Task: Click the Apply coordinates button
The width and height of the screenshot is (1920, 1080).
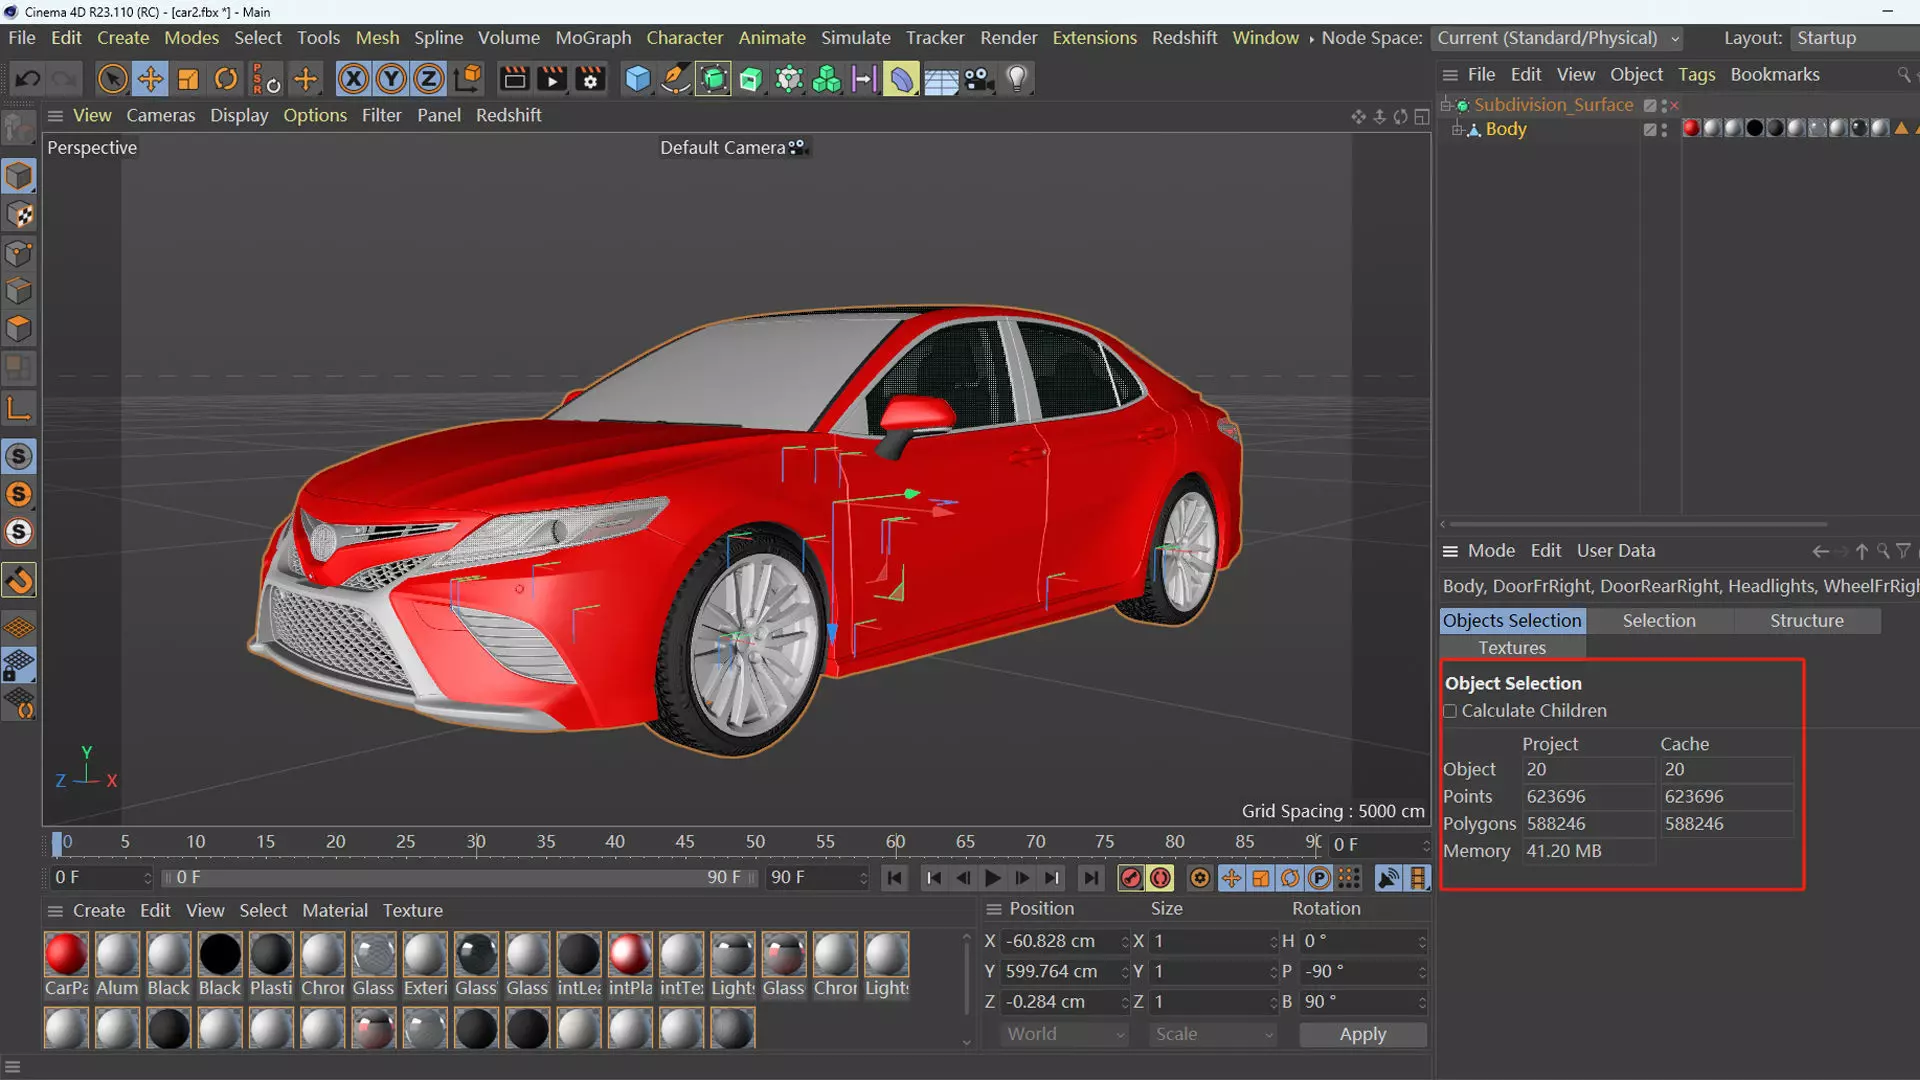Action: click(1363, 1035)
